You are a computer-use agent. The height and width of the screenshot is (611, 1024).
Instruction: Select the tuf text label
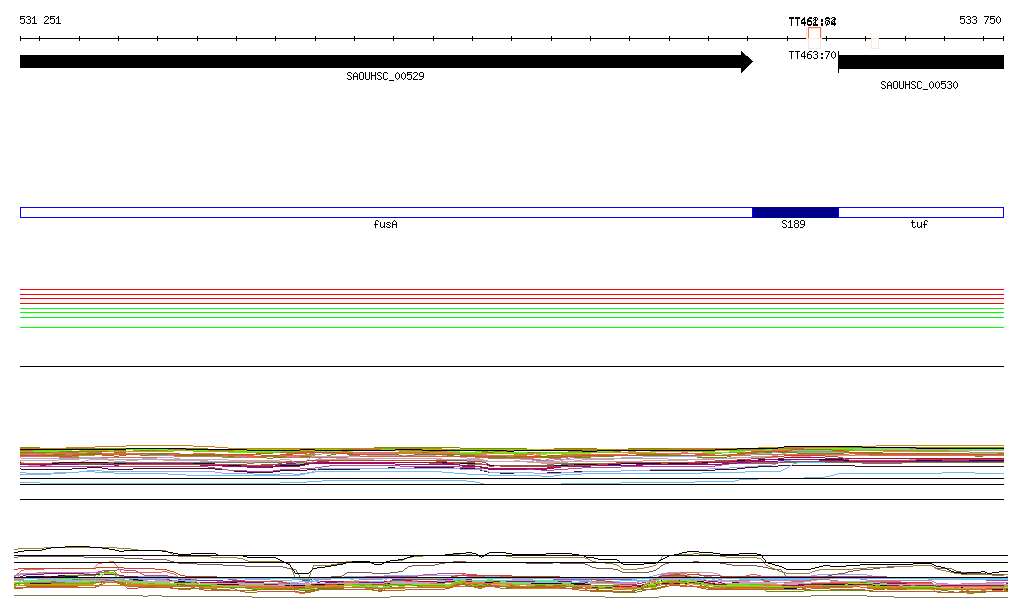click(x=919, y=225)
